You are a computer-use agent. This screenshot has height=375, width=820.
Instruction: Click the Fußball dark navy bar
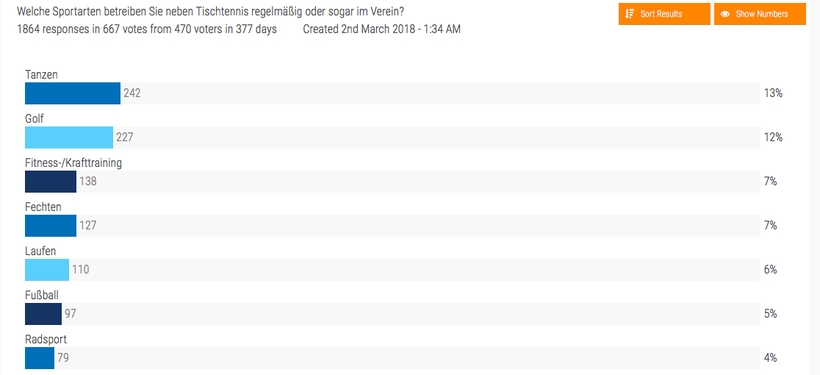tap(43, 314)
